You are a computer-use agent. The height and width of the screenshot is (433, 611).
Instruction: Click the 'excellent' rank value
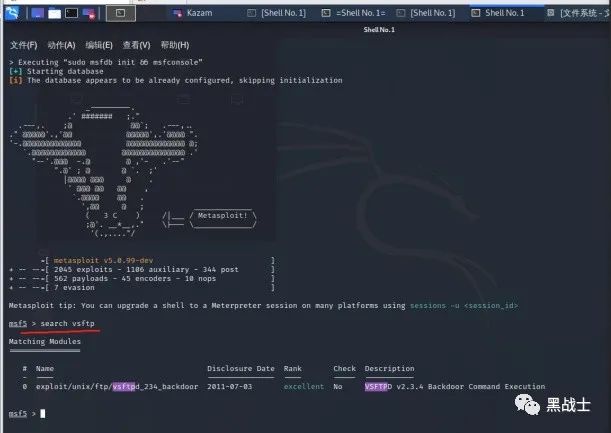[304, 387]
